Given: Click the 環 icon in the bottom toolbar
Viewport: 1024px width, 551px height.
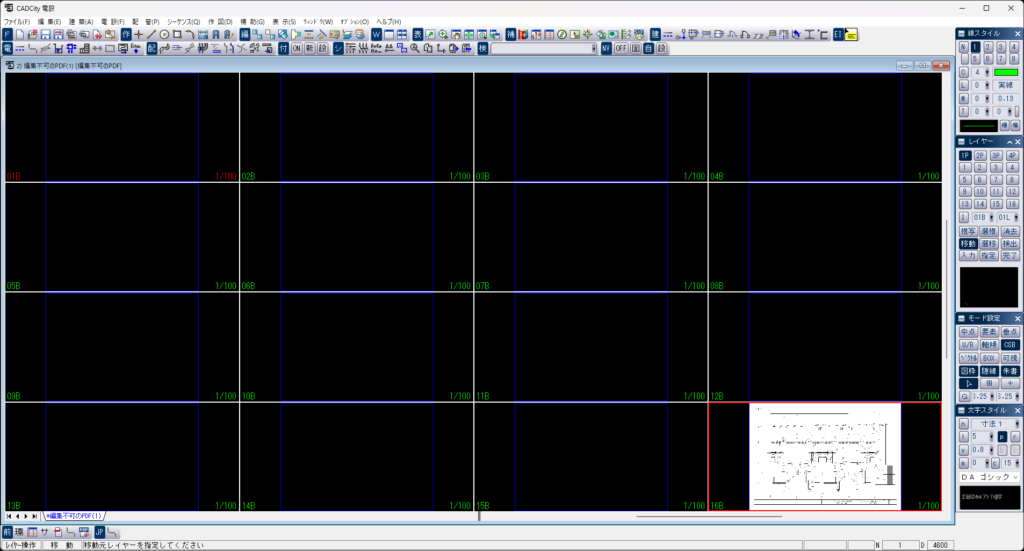Looking at the screenshot, I should 20,532.
